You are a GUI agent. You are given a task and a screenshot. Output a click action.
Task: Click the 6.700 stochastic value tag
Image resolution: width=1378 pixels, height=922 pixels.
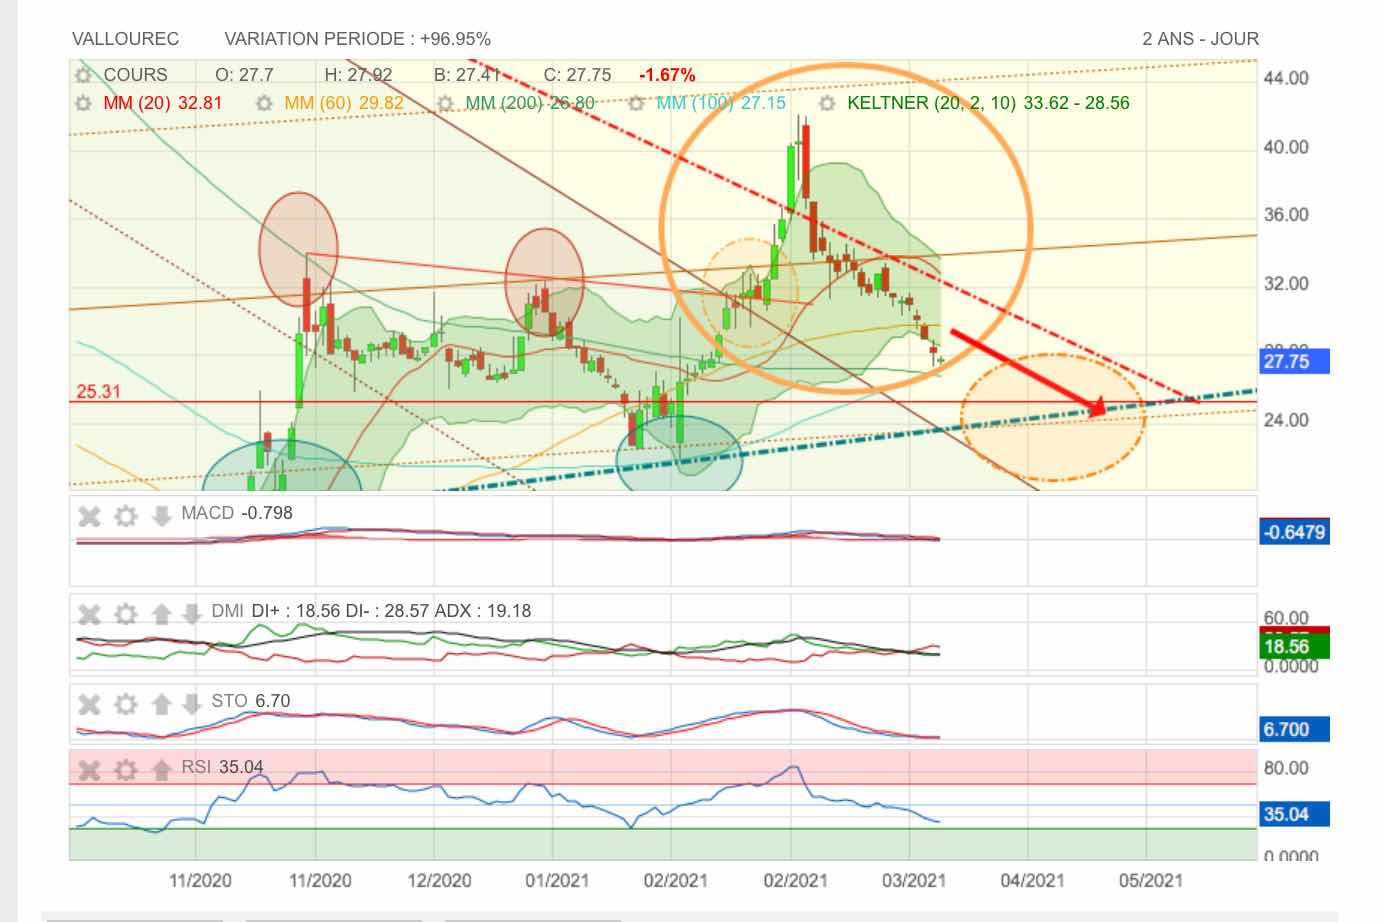point(1294,729)
